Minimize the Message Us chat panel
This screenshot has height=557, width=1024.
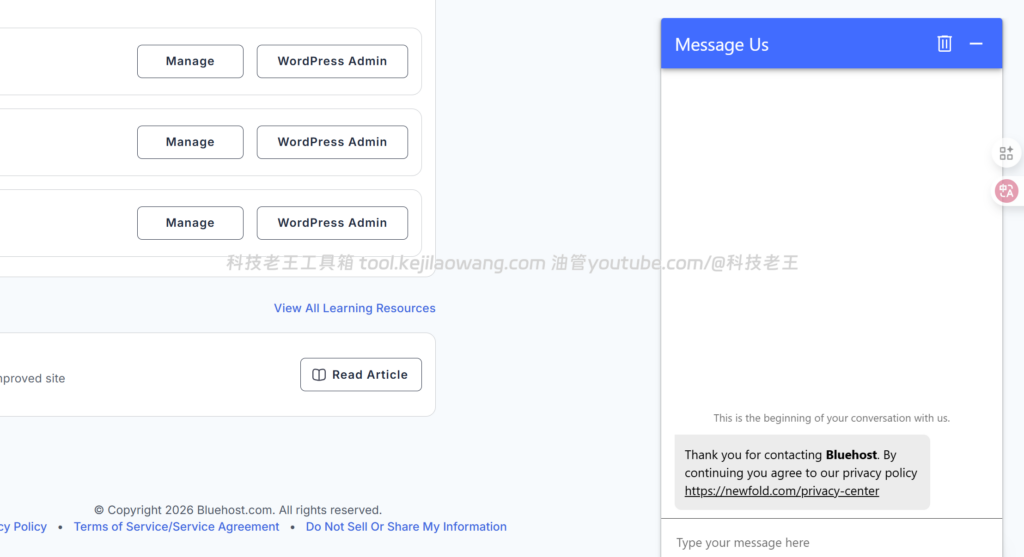[x=976, y=44]
